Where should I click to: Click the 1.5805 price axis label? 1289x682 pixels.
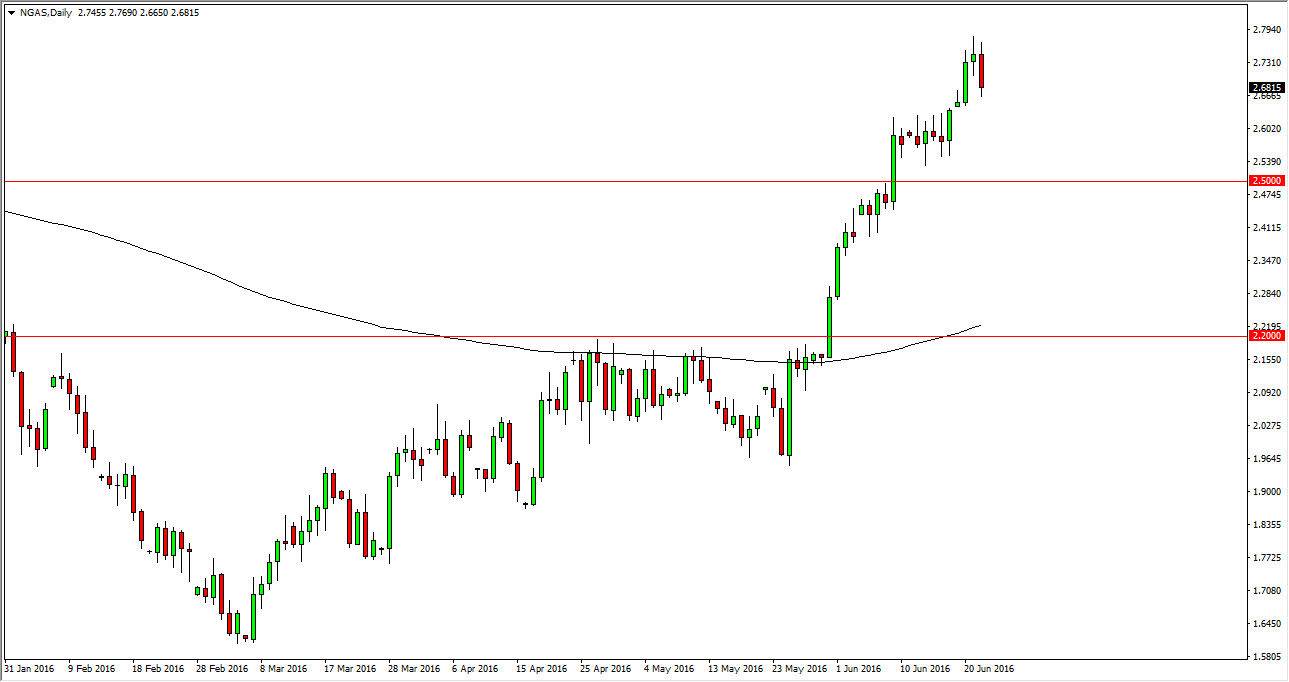click(1265, 657)
